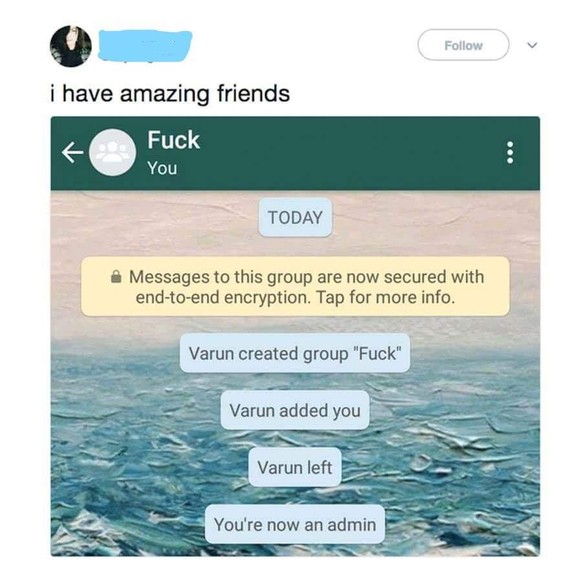Click the Follow button
Image resolution: width=582 pixels, height=582 pixels.
click(463, 45)
